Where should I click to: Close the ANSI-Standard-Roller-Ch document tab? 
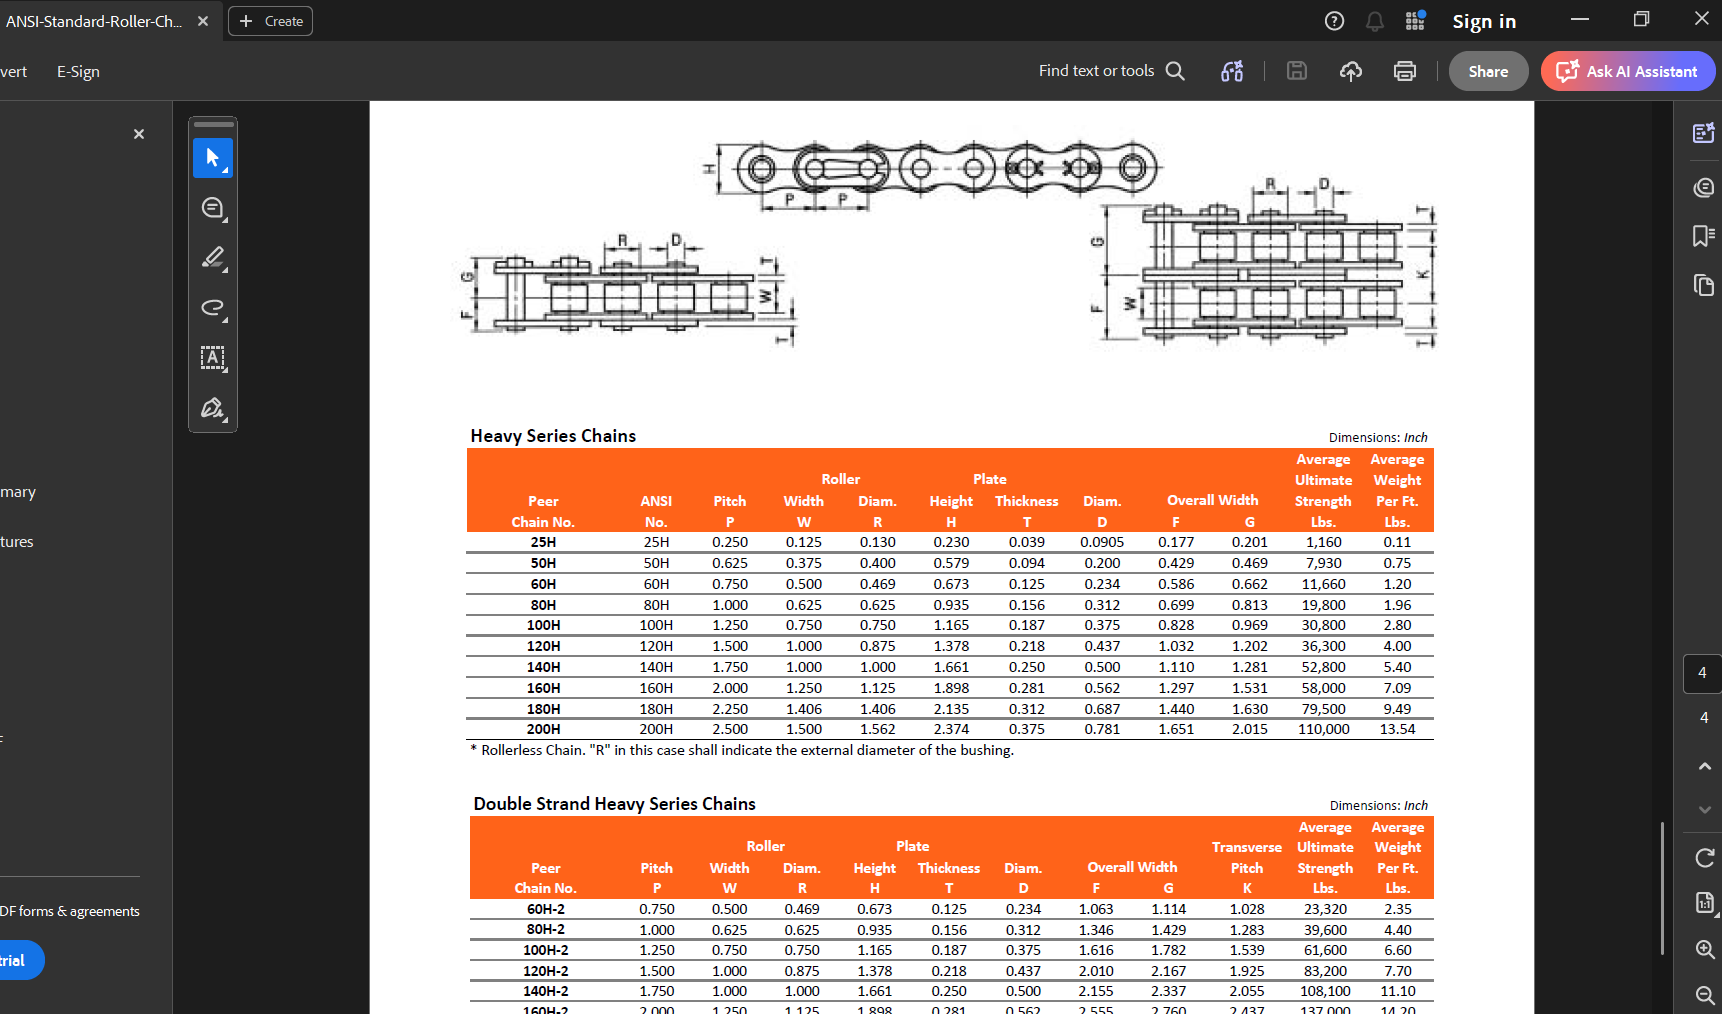(203, 21)
